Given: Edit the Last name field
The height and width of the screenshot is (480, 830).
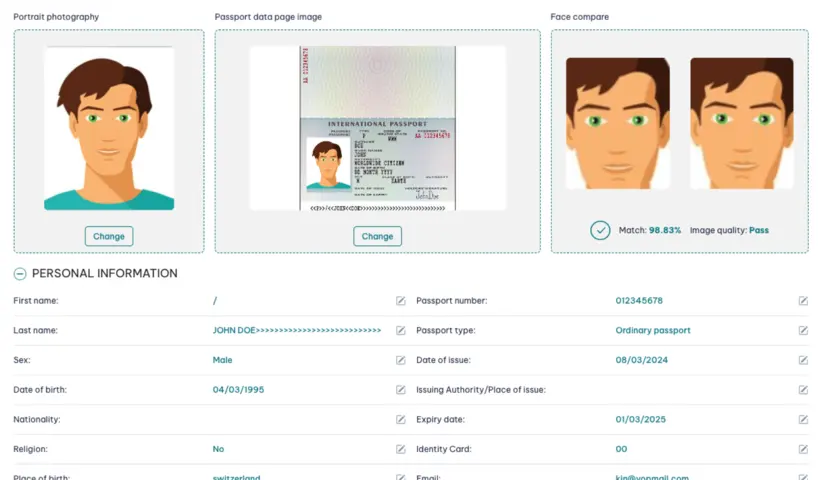Looking at the screenshot, I should click(401, 330).
